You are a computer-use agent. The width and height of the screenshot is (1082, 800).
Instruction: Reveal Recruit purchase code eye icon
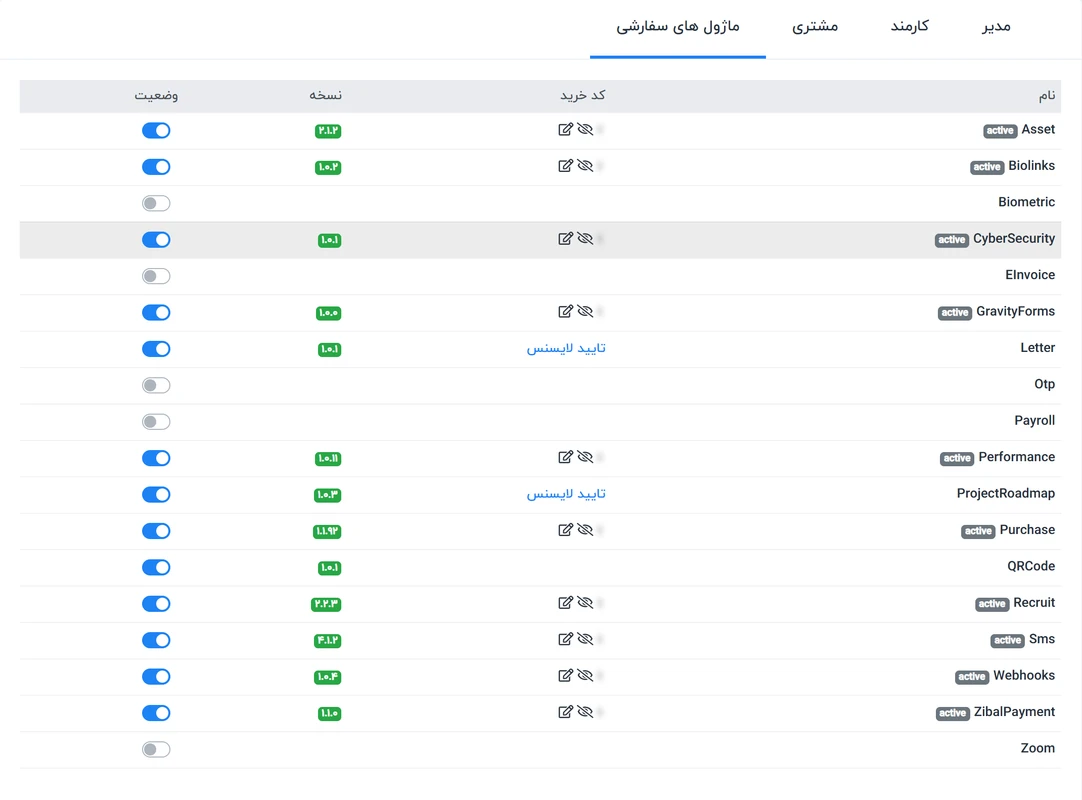[x=585, y=603]
